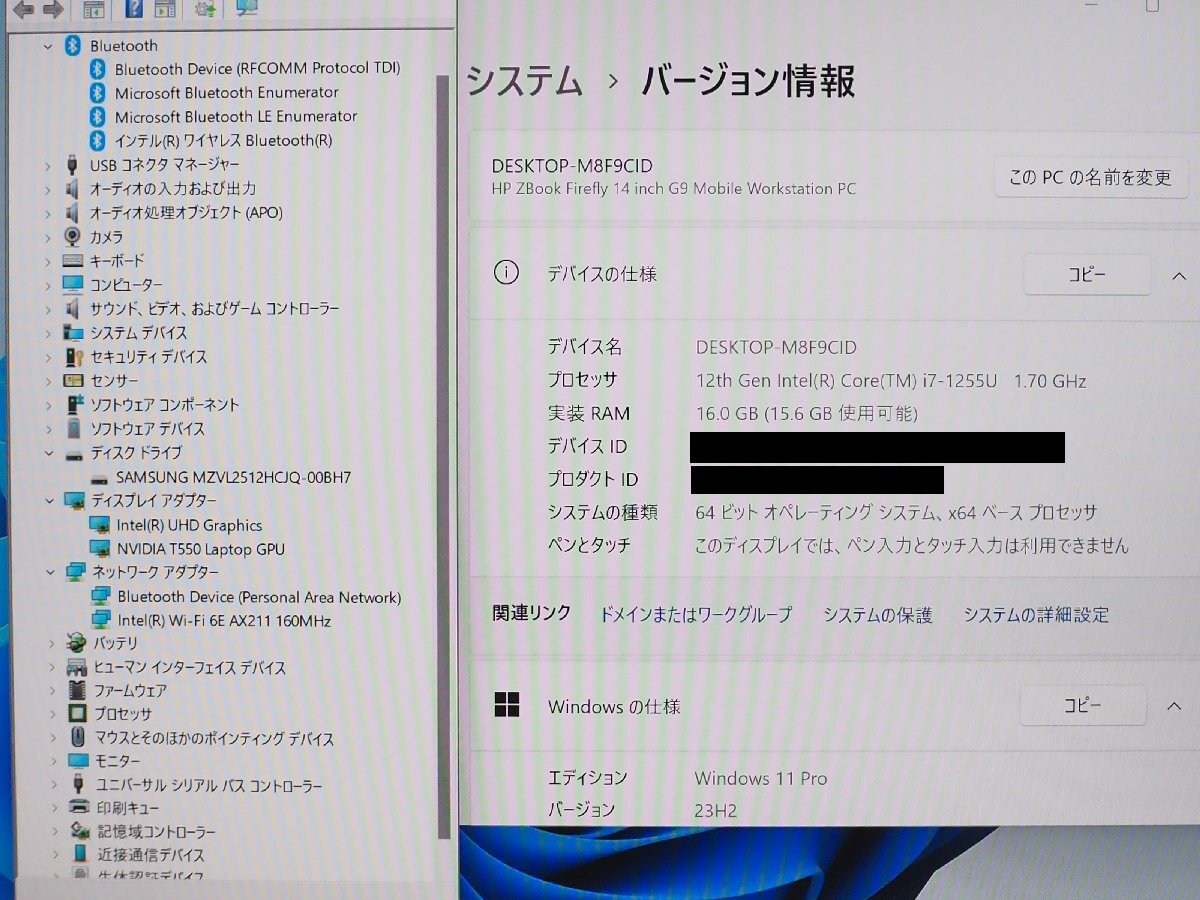The height and width of the screenshot is (900, 1200).
Task: Click コピー button in デバイスの仕様
Action: pyautogui.click(x=1087, y=274)
